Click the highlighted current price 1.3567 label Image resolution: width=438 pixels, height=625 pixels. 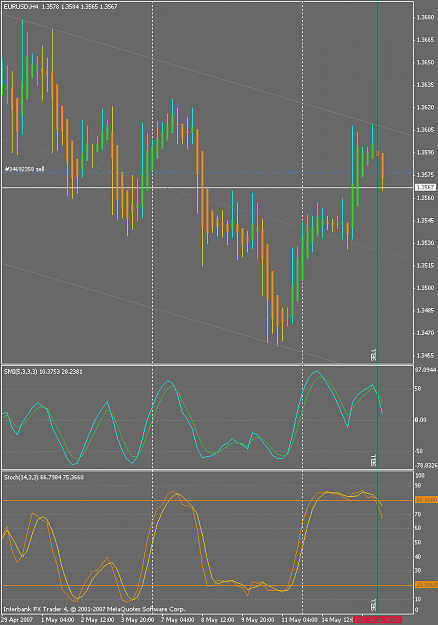point(426,187)
